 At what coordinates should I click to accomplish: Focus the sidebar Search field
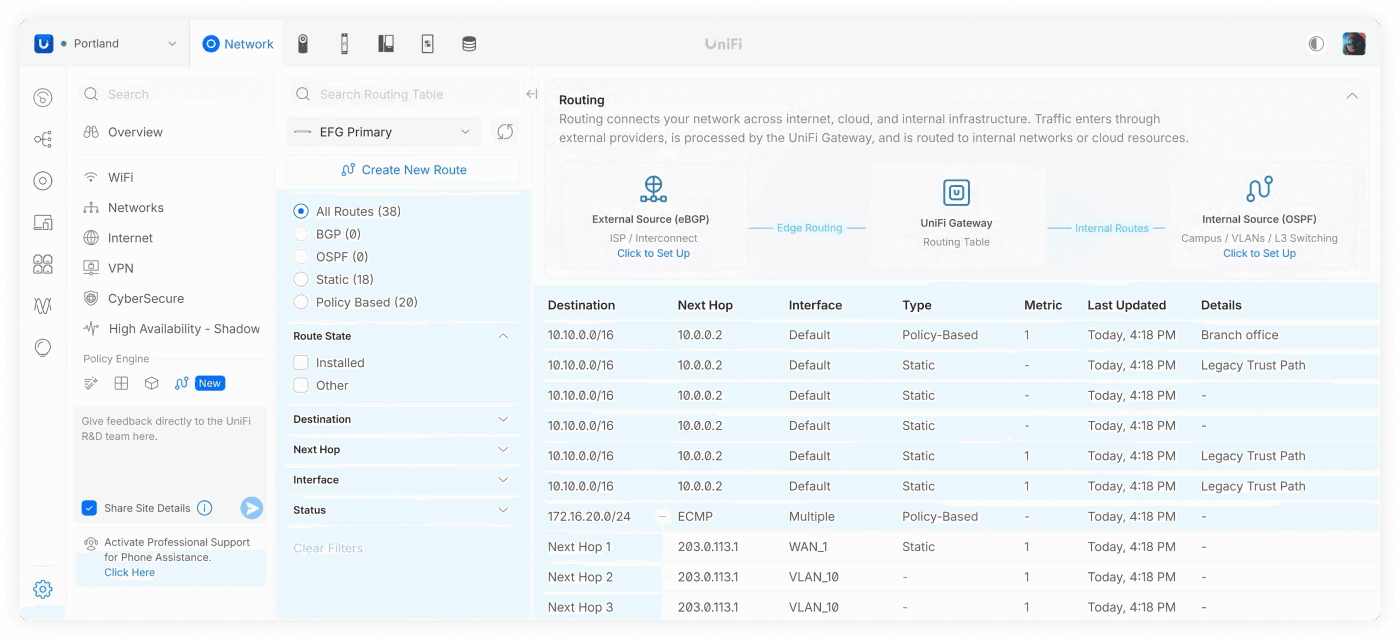tap(170, 94)
